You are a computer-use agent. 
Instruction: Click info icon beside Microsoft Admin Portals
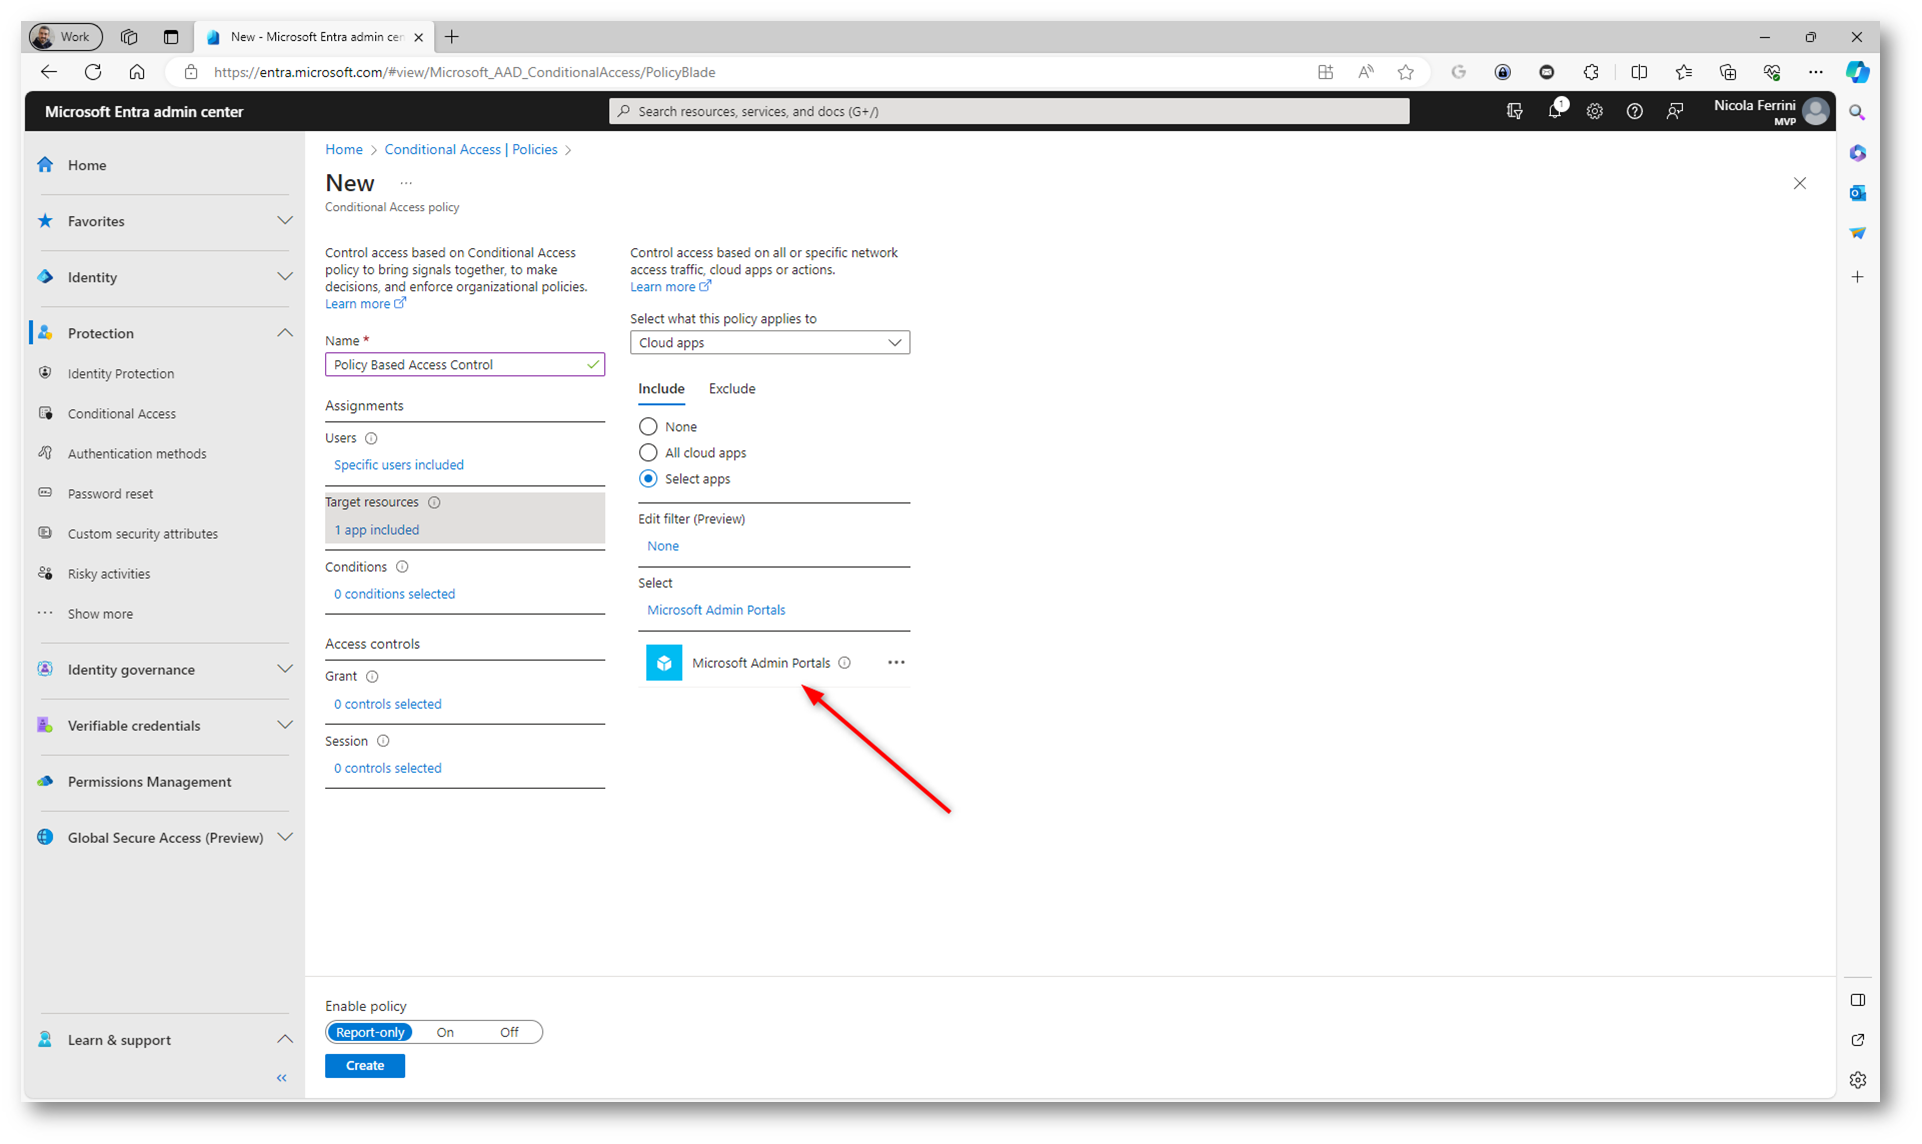tap(845, 663)
